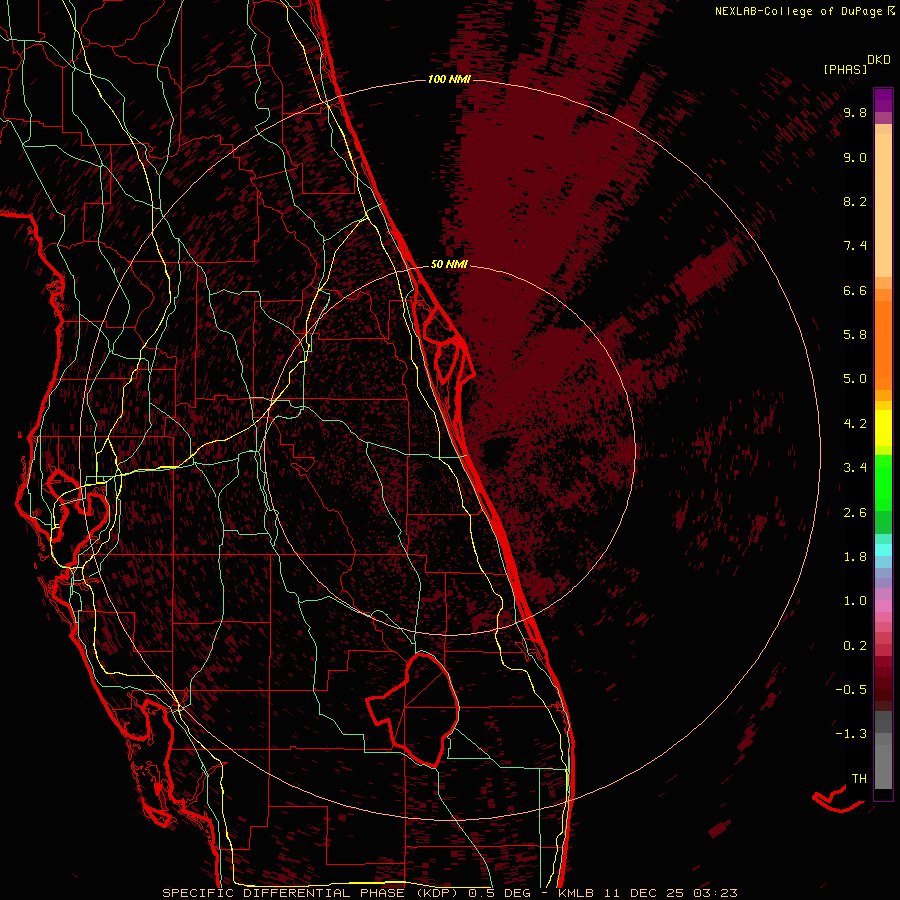Click the 5.0 value on the scale
This screenshot has width=900, height=900.
click(x=855, y=379)
